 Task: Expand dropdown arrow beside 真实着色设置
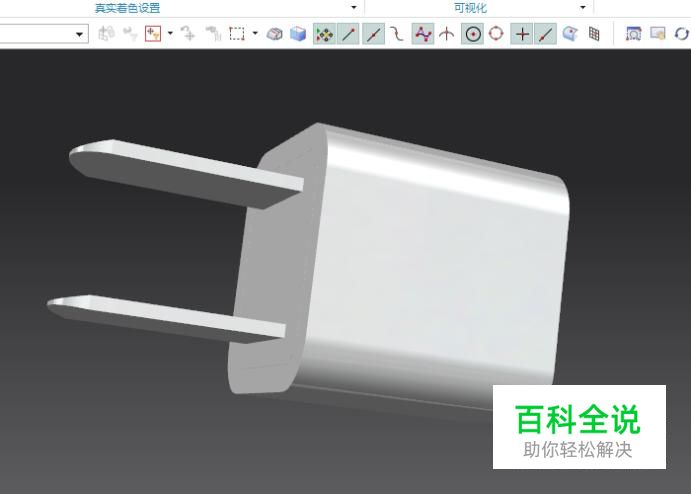click(x=354, y=7)
